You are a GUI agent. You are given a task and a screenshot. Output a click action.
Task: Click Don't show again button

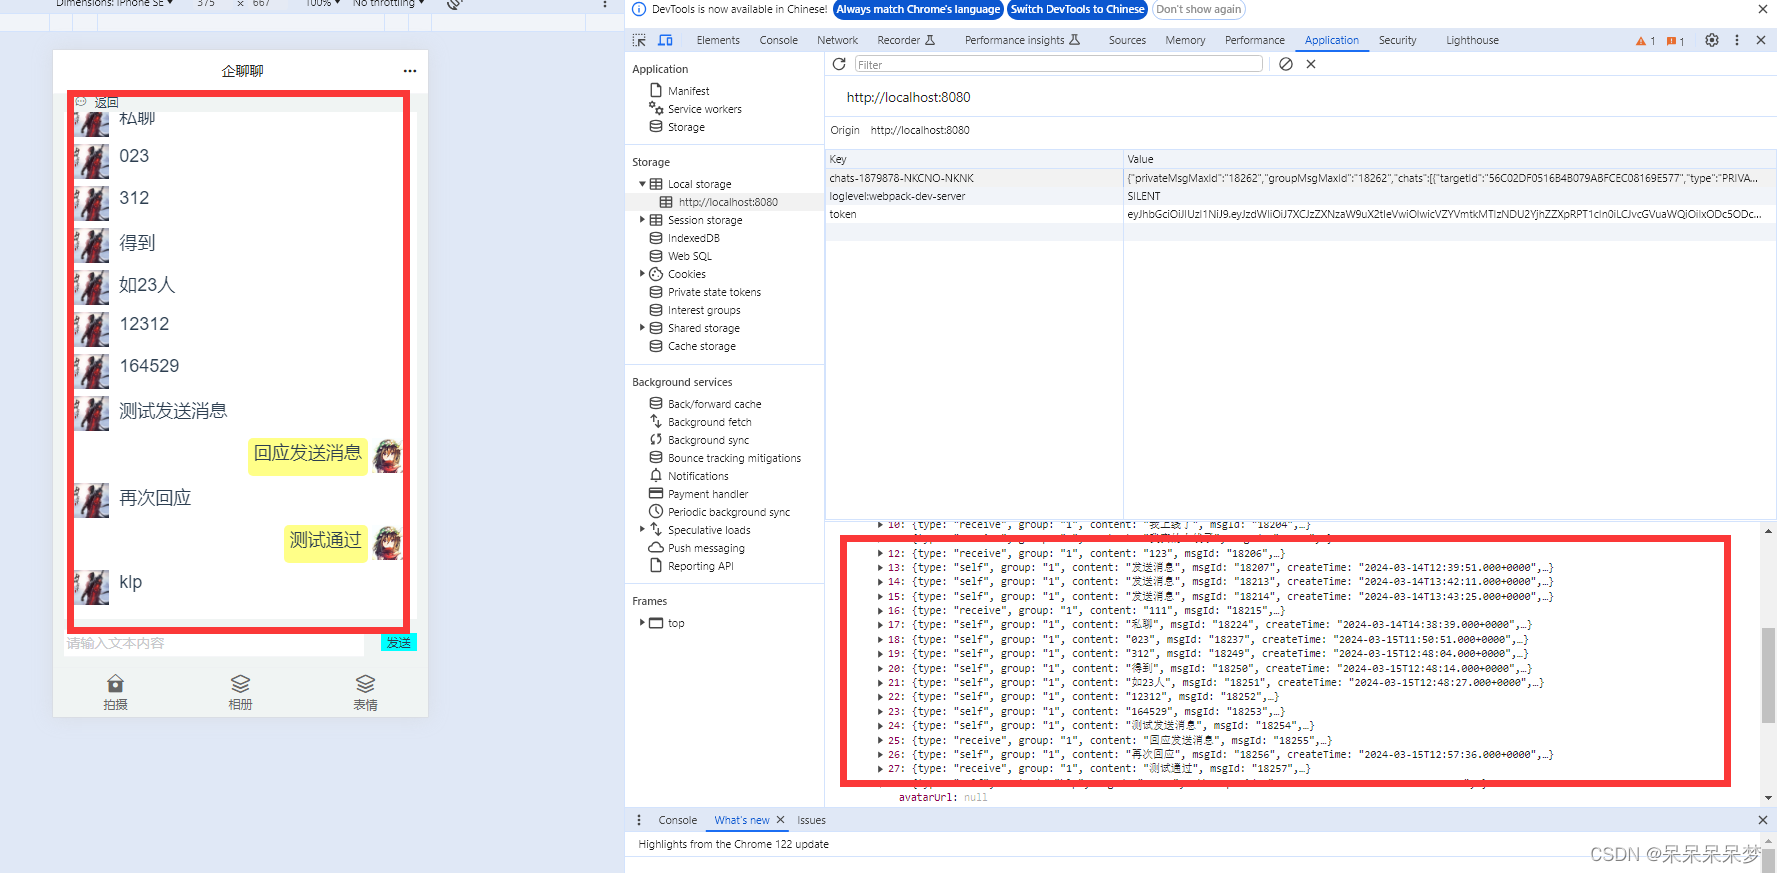click(x=1199, y=10)
